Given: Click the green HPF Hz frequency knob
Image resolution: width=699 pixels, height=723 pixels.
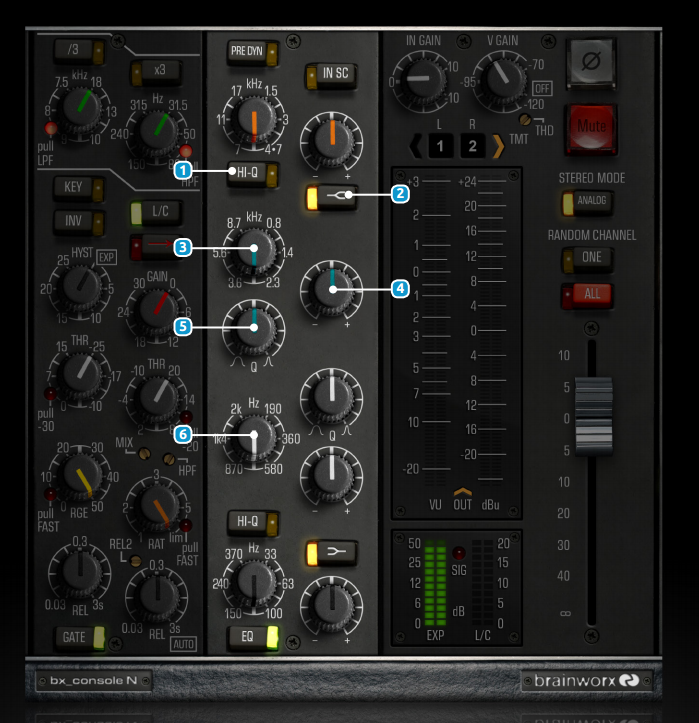Looking at the screenshot, I should click(158, 131).
